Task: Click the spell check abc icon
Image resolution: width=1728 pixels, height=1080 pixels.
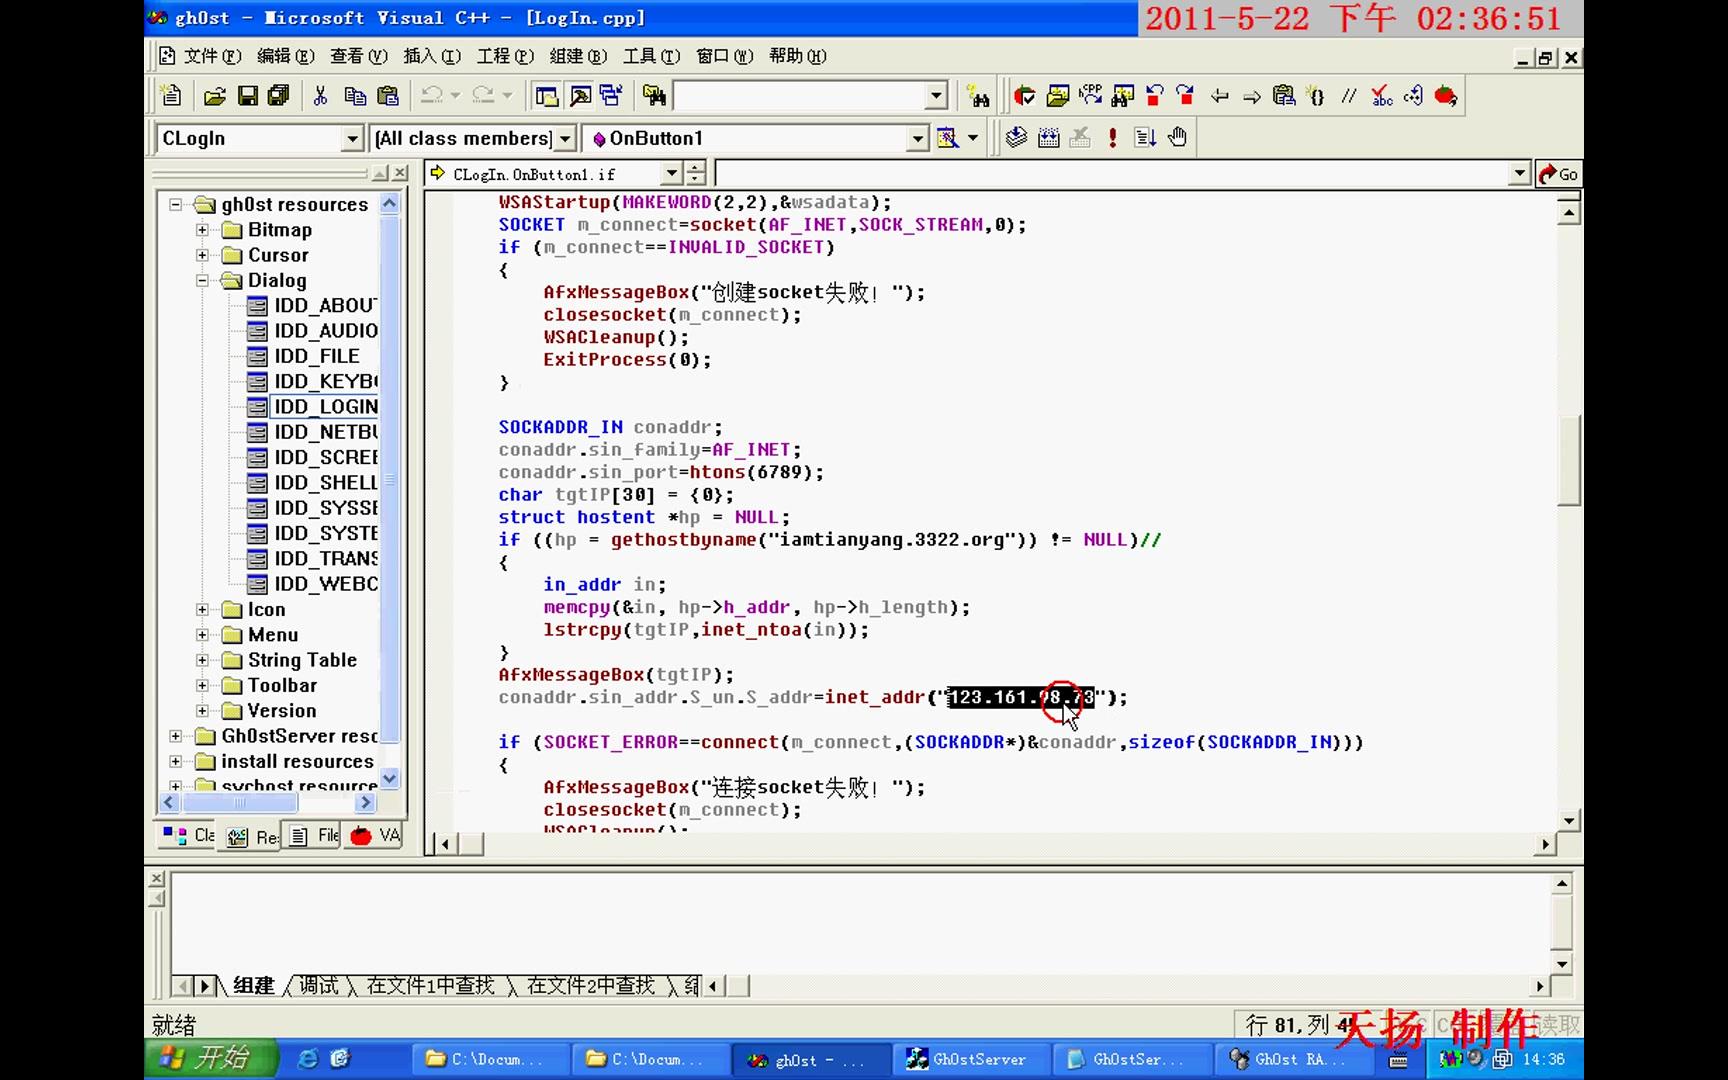Action: (x=1382, y=96)
